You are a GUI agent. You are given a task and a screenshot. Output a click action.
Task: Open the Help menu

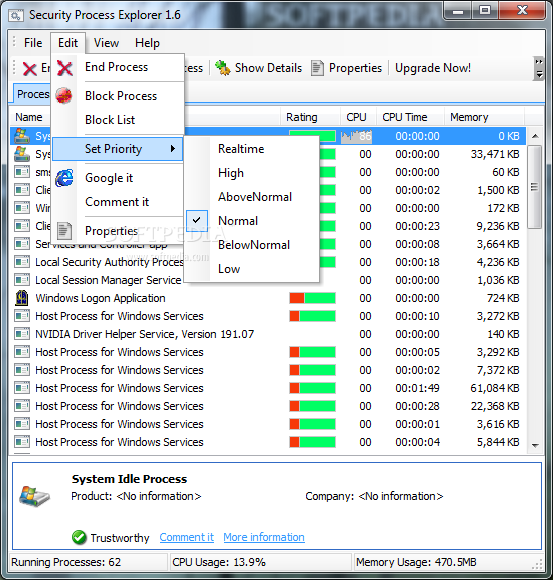[x=147, y=43]
